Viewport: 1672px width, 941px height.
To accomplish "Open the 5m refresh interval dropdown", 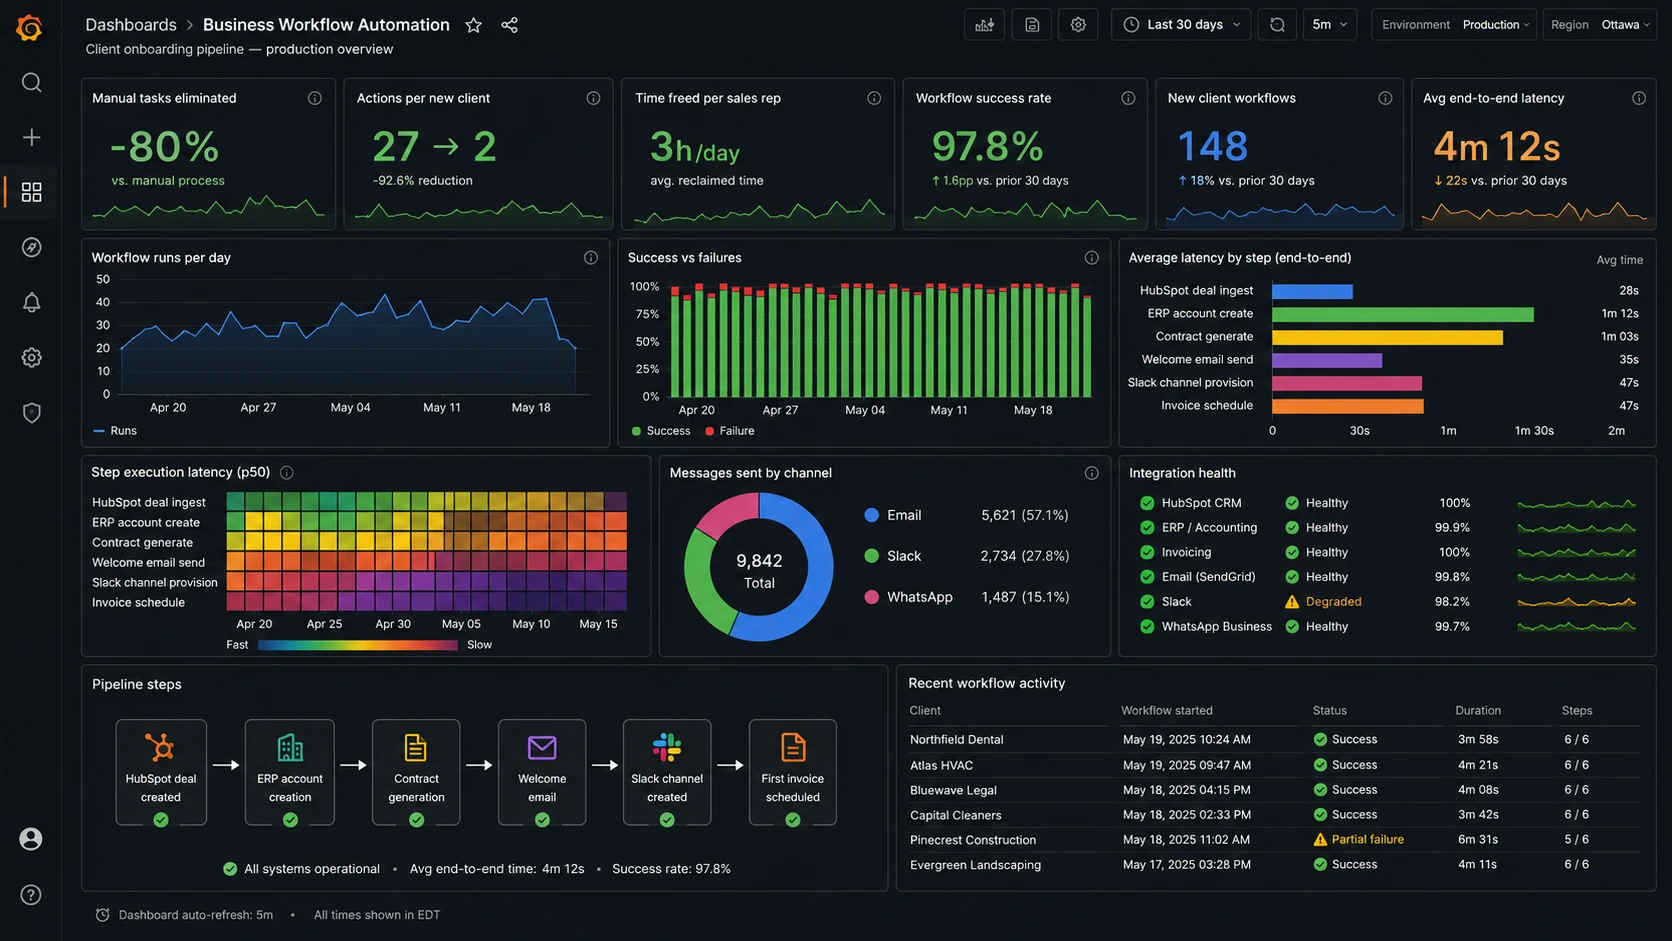I will point(1330,25).
